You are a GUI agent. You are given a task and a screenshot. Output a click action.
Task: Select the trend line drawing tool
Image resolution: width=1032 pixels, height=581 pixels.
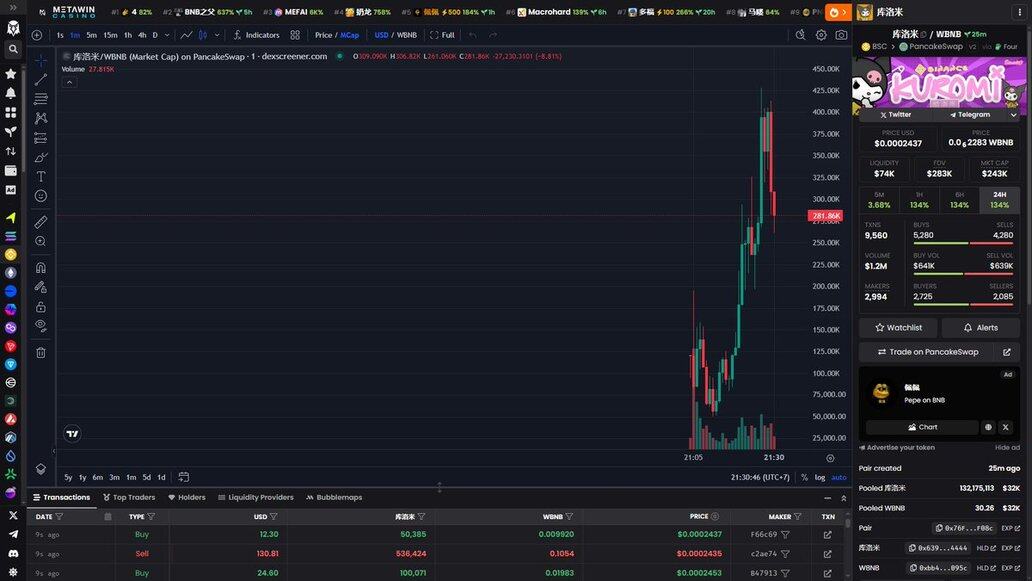[41, 79]
